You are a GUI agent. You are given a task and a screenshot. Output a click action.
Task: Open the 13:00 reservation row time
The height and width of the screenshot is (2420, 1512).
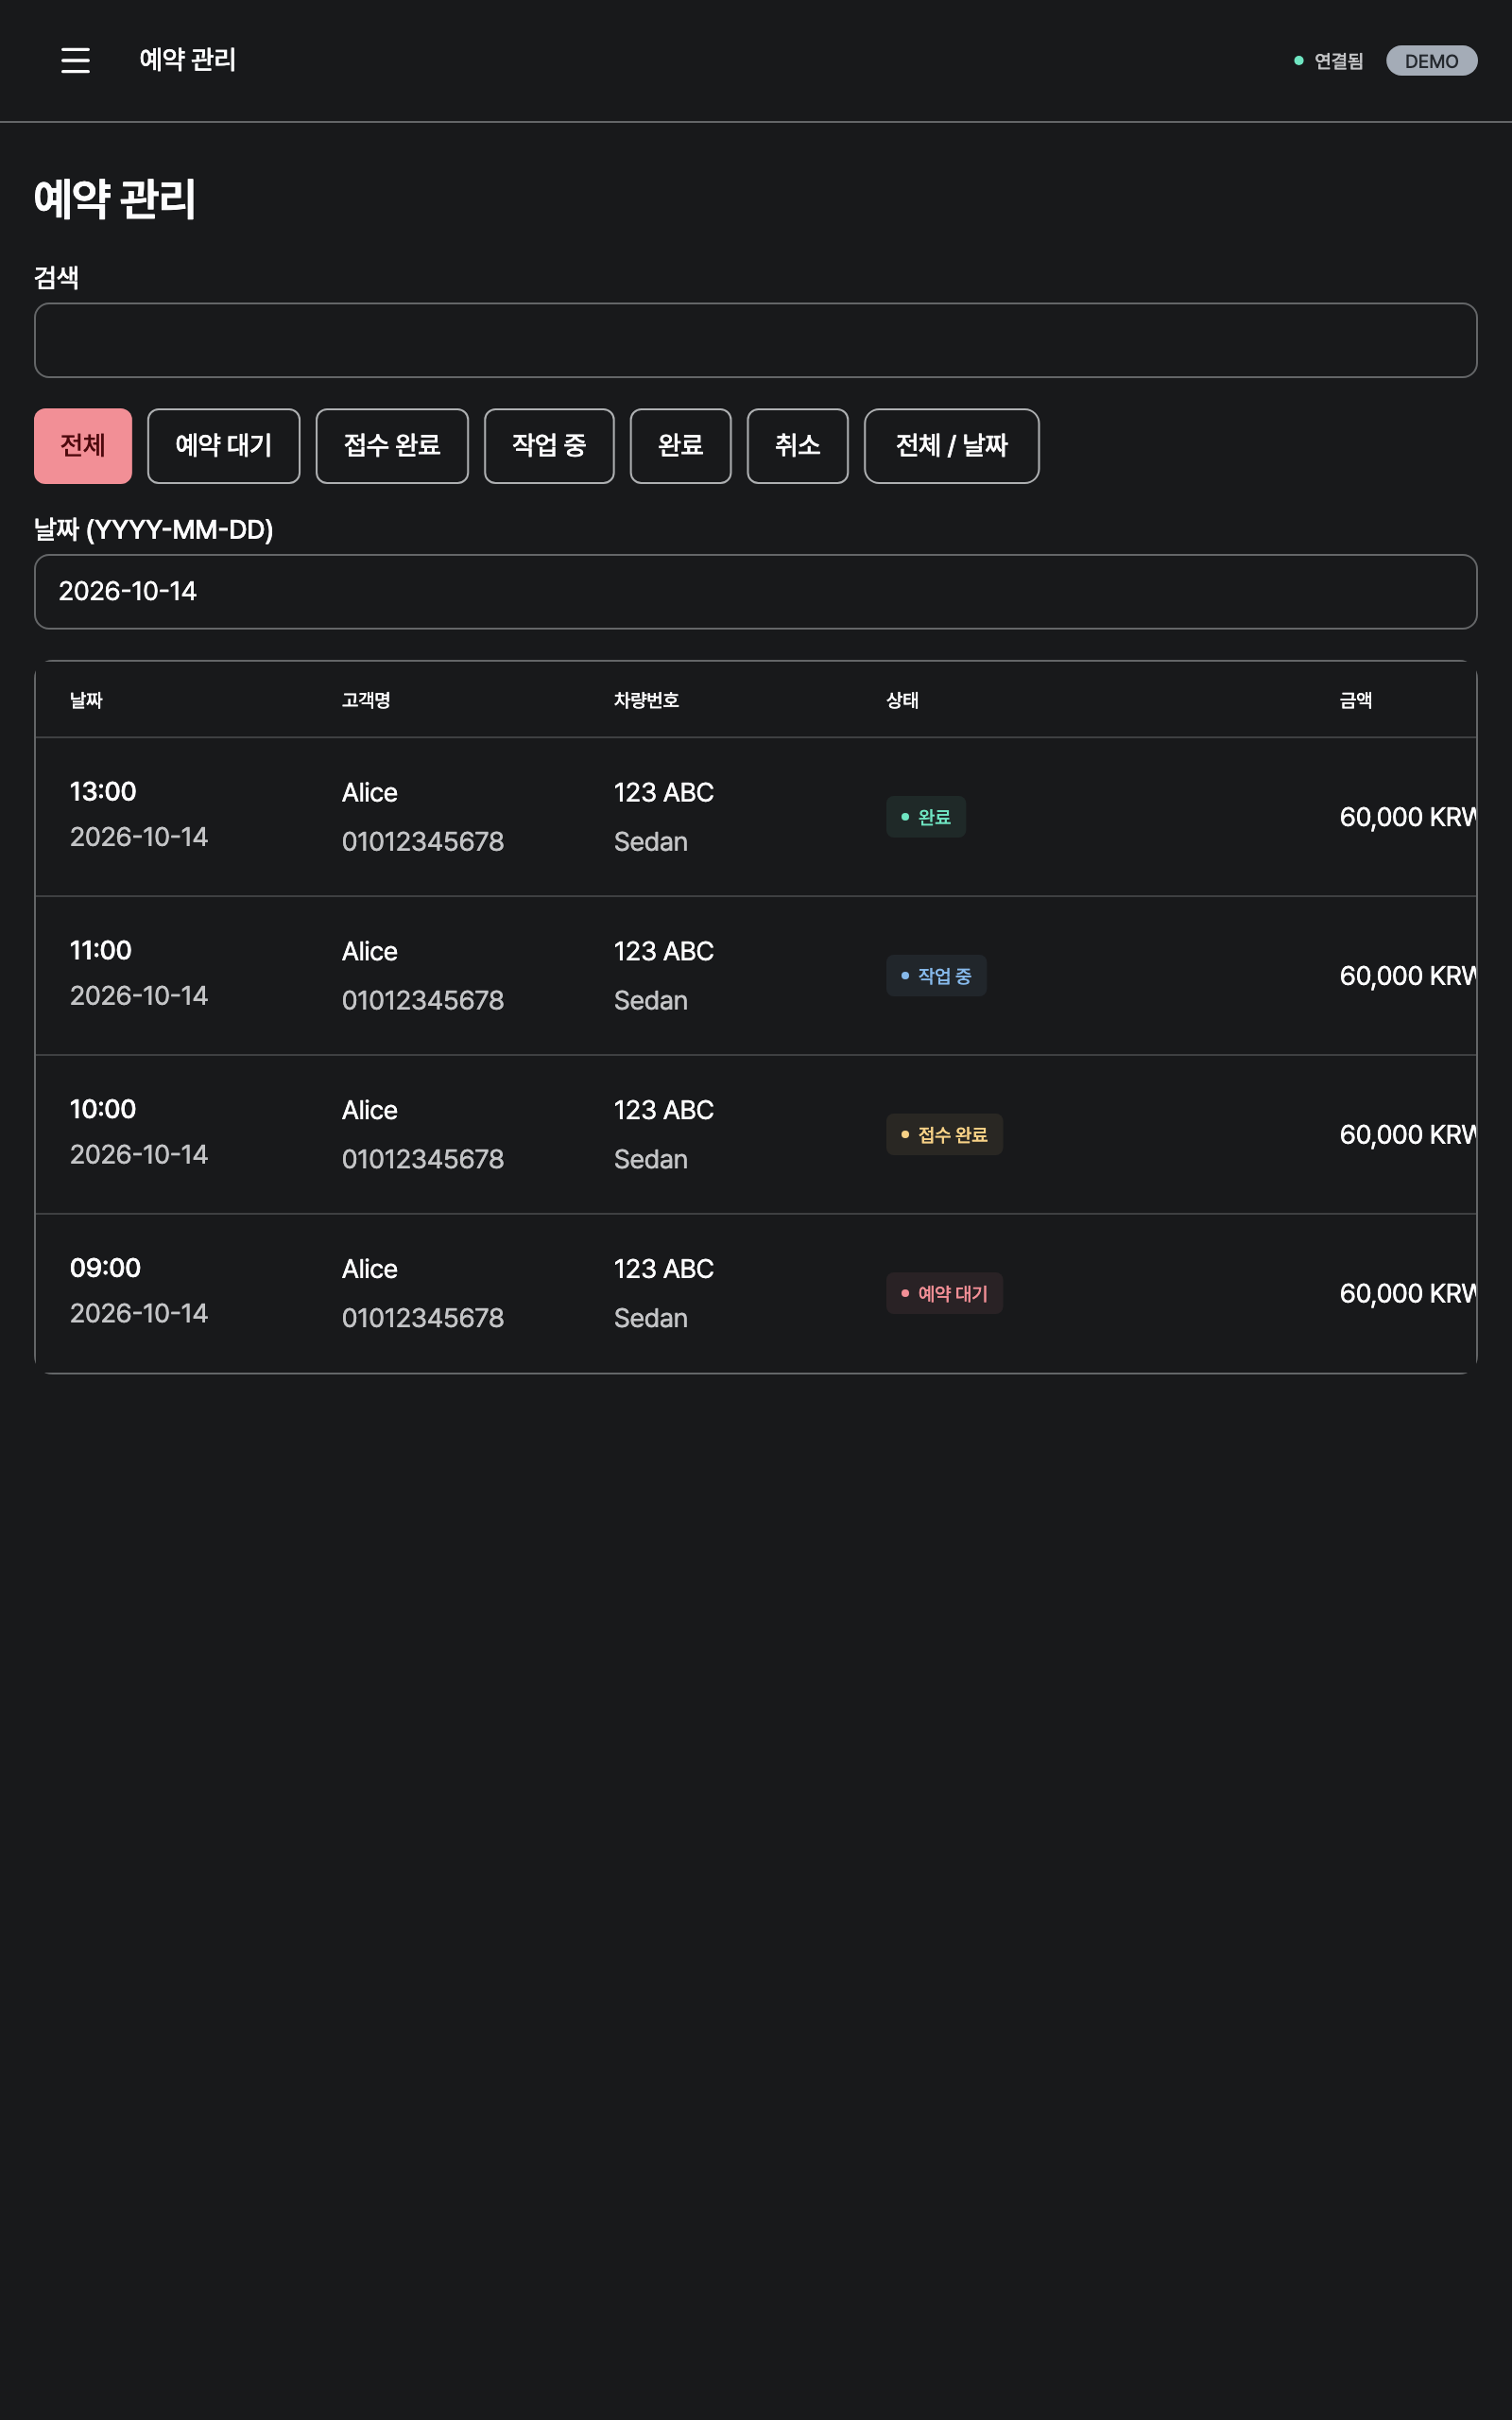click(103, 792)
